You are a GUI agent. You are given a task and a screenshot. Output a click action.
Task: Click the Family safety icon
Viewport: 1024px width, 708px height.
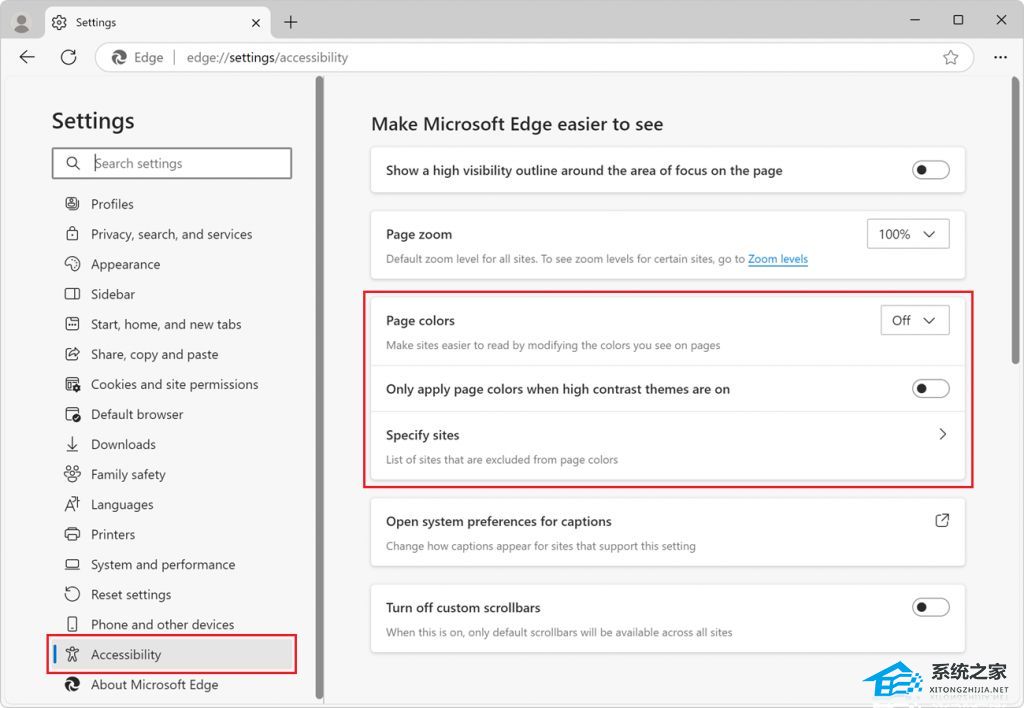point(72,474)
